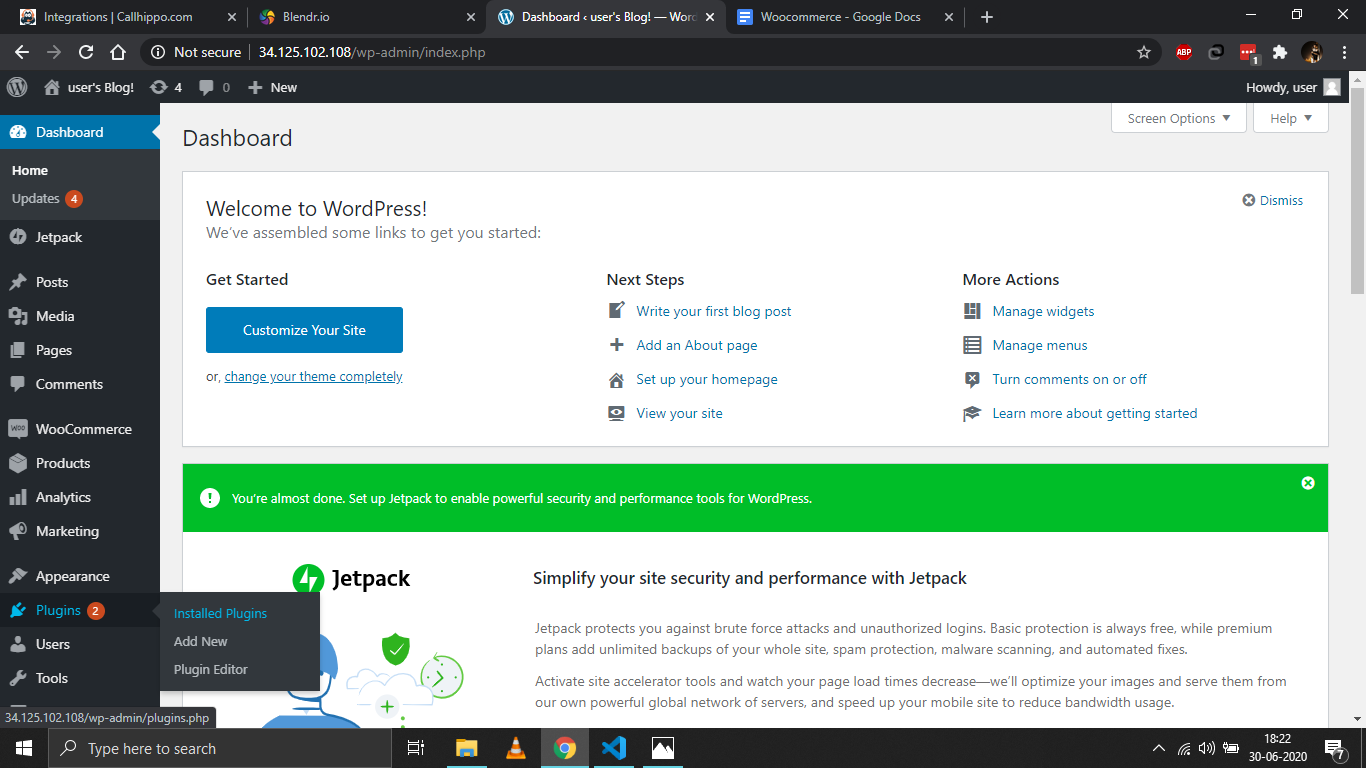1366x768 pixels.
Task: Click Learn more about getting started link
Action: pos(1094,413)
